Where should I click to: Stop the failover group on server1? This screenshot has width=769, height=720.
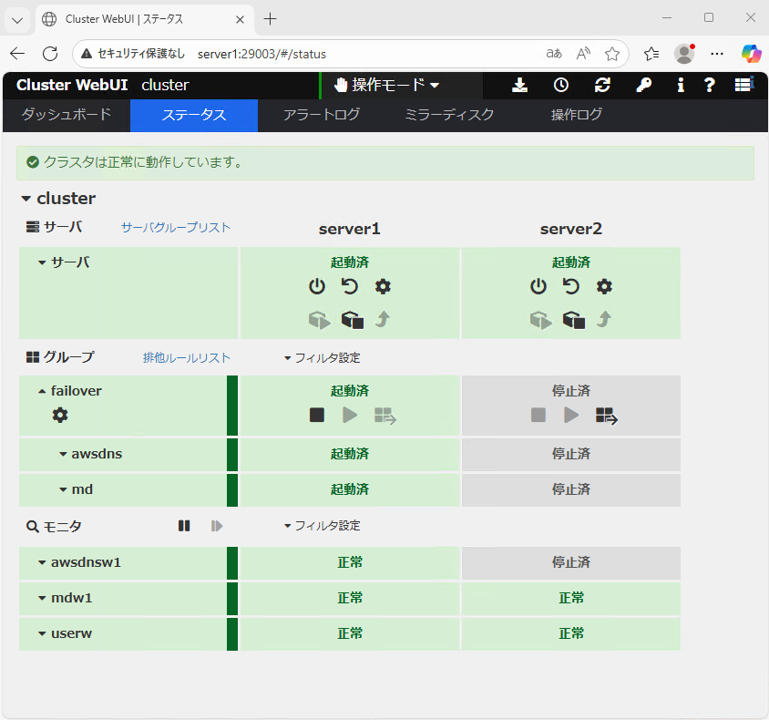[317, 415]
